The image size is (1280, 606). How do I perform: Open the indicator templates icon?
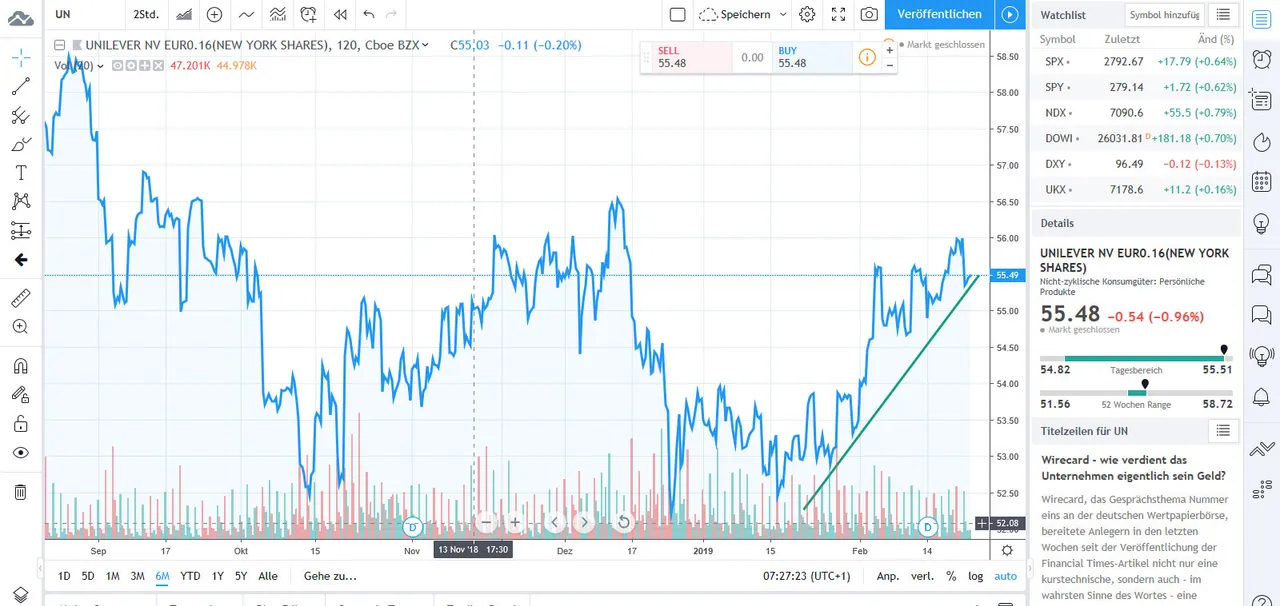click(x=278, y=14)
